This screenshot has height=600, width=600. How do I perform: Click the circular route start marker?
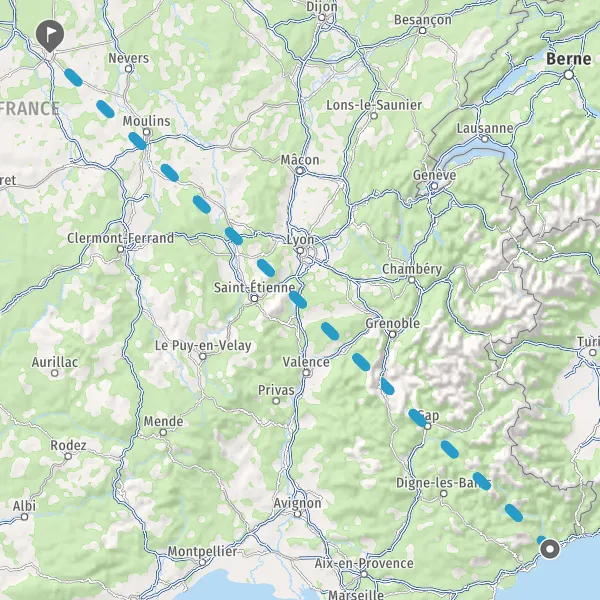(x=550, y=549)
